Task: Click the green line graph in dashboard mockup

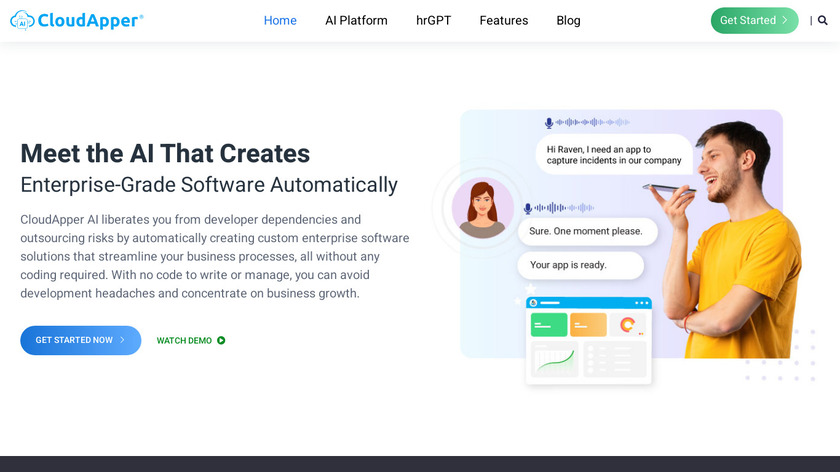Action: tap(554, 359)
